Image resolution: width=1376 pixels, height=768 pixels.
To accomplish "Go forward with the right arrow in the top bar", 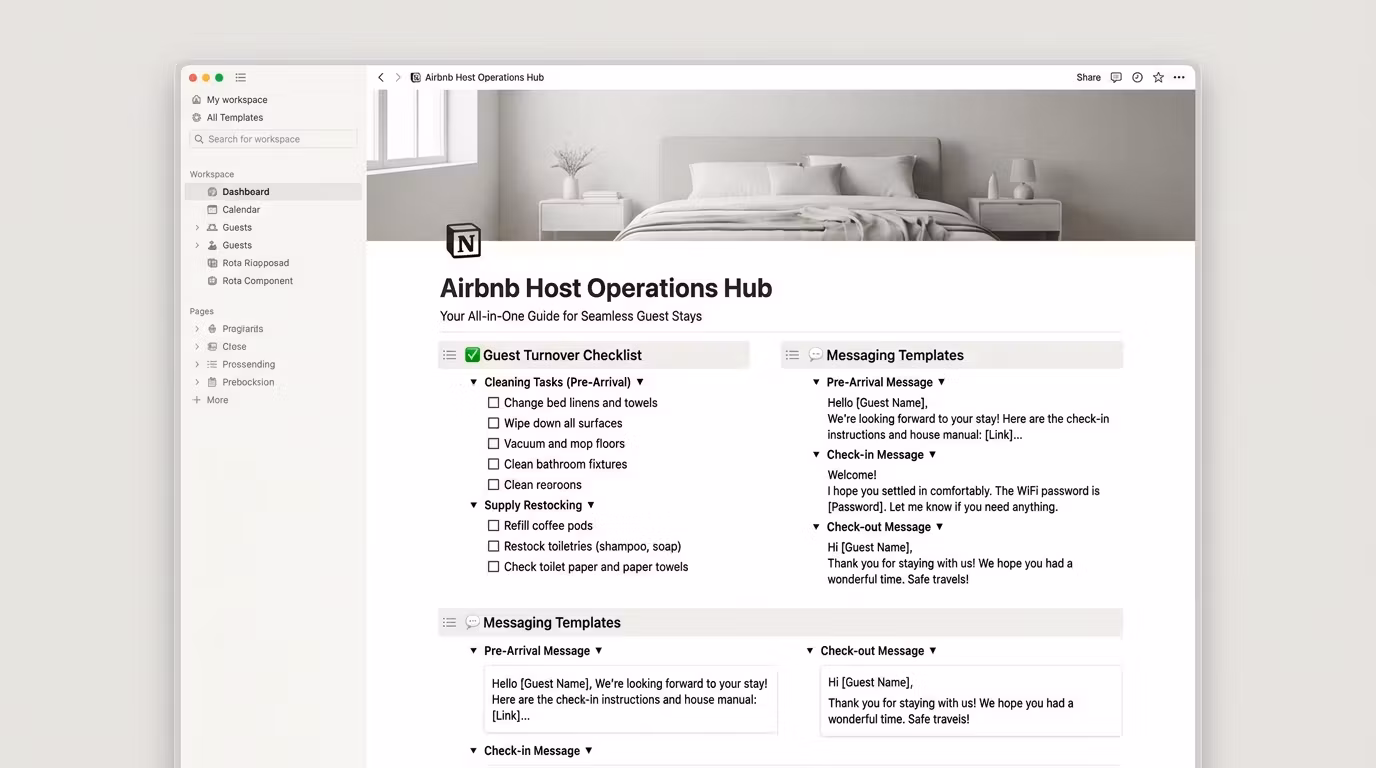I will click(x=398, y=77).
